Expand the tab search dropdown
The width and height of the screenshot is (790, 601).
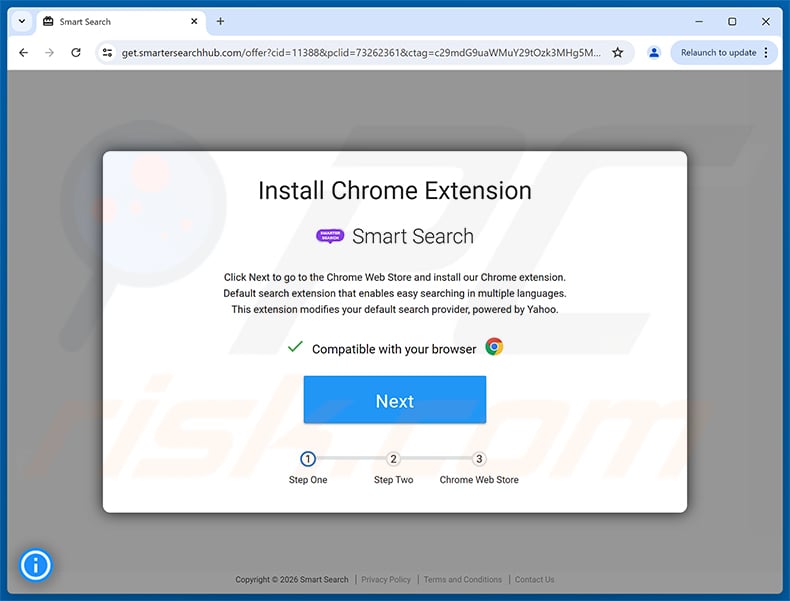coord(22,21)
